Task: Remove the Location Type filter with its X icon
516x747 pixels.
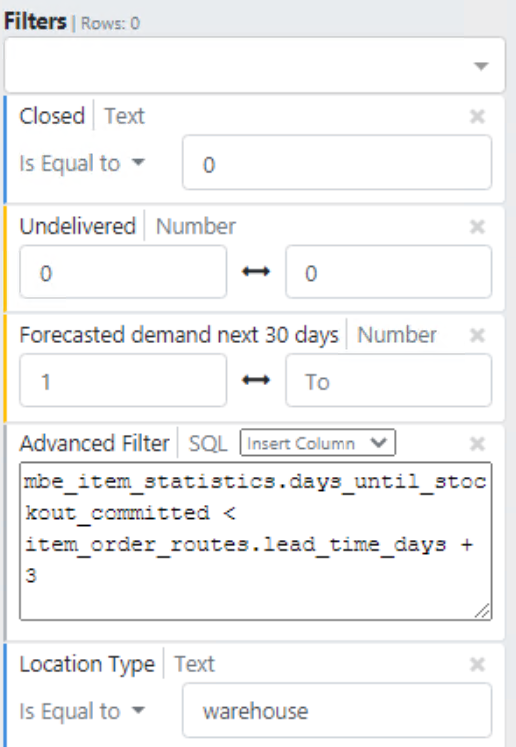Action: pyautogui.click(x=477, y=664)
